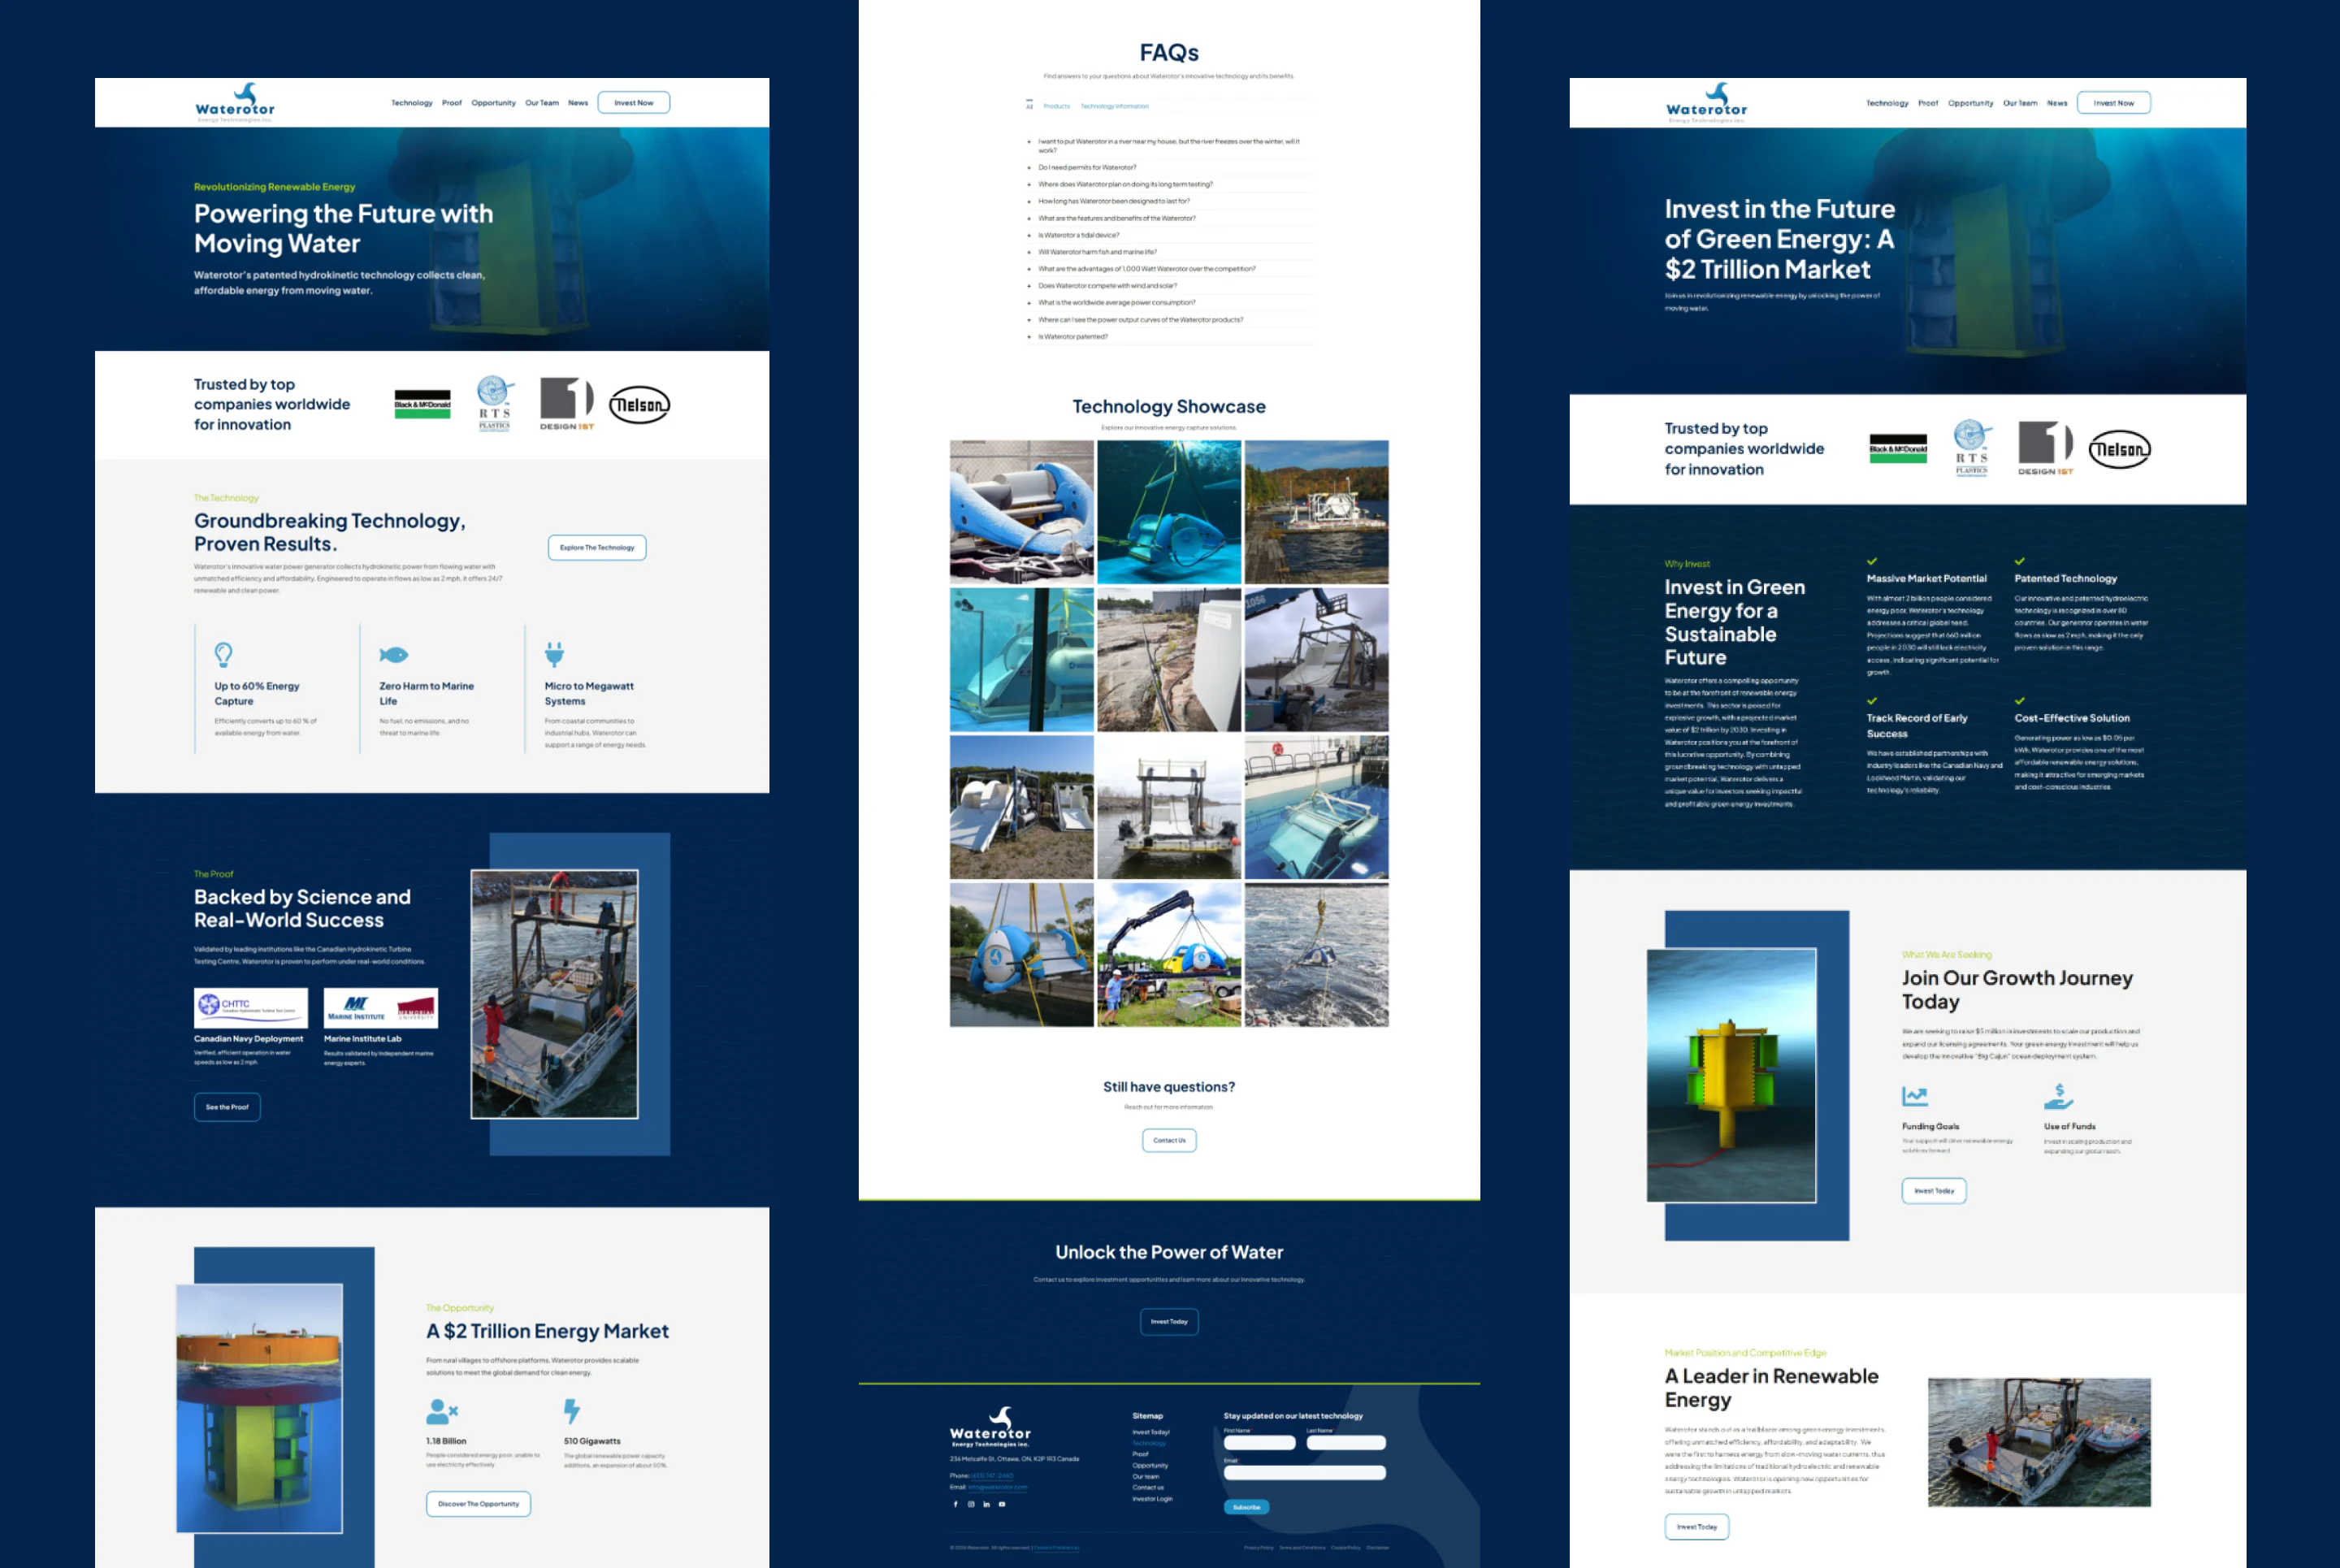
Task: Open the crane truck showcase thumbnail
Action: coord(1169,955)
